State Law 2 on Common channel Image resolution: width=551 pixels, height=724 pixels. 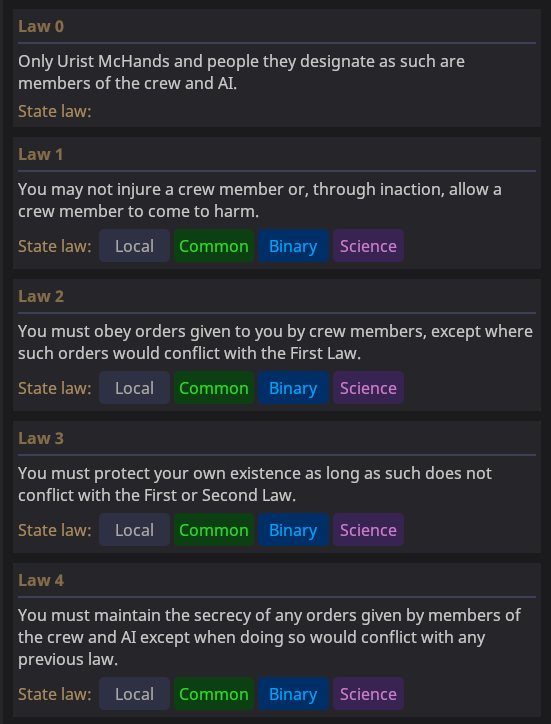214,388
